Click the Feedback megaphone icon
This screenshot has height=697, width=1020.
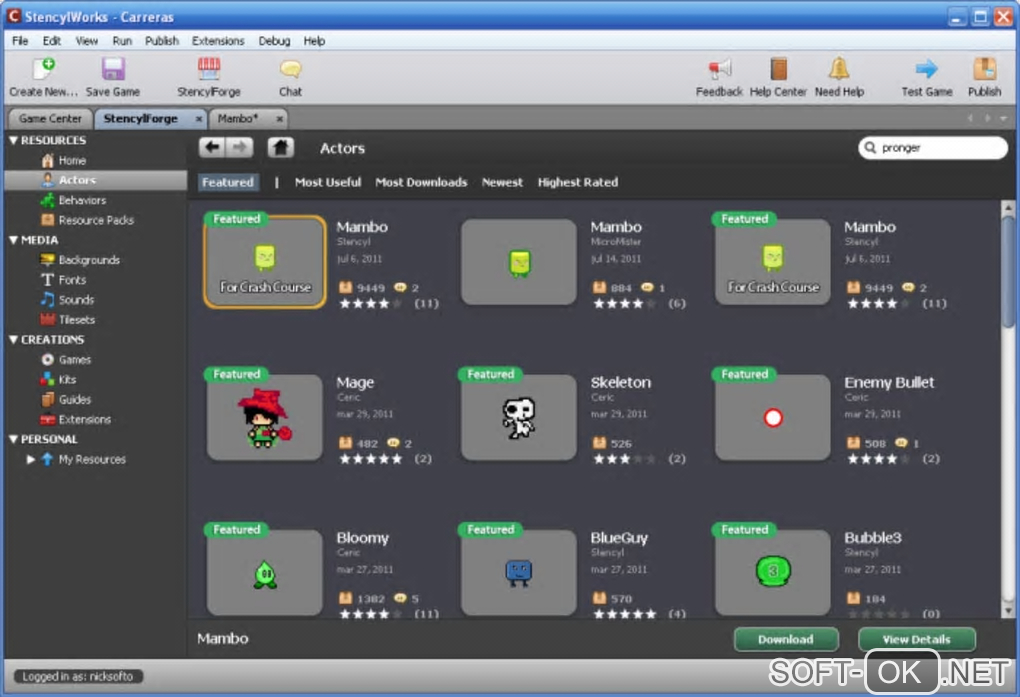tap(719, 69)
